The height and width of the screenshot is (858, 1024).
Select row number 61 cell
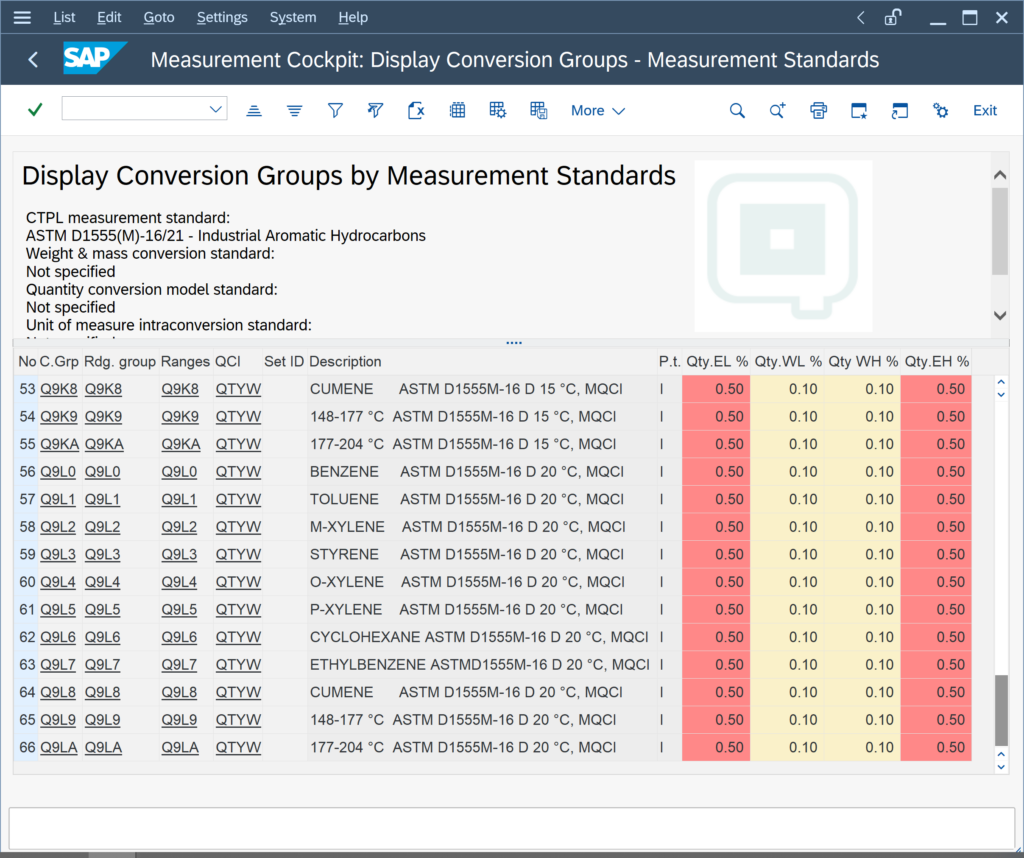27,610
